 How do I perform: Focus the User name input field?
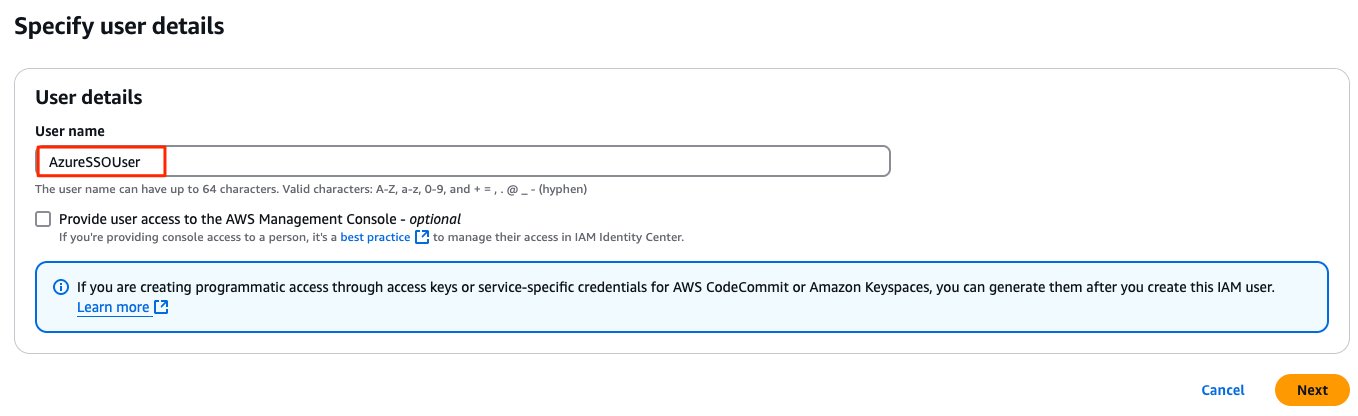[463, 161]
